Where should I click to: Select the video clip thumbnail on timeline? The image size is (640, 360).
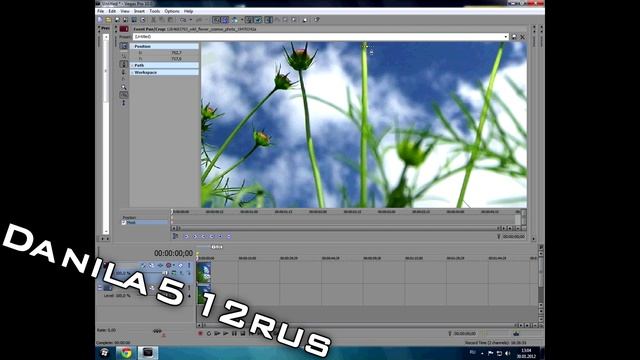(x=204, y=273)
